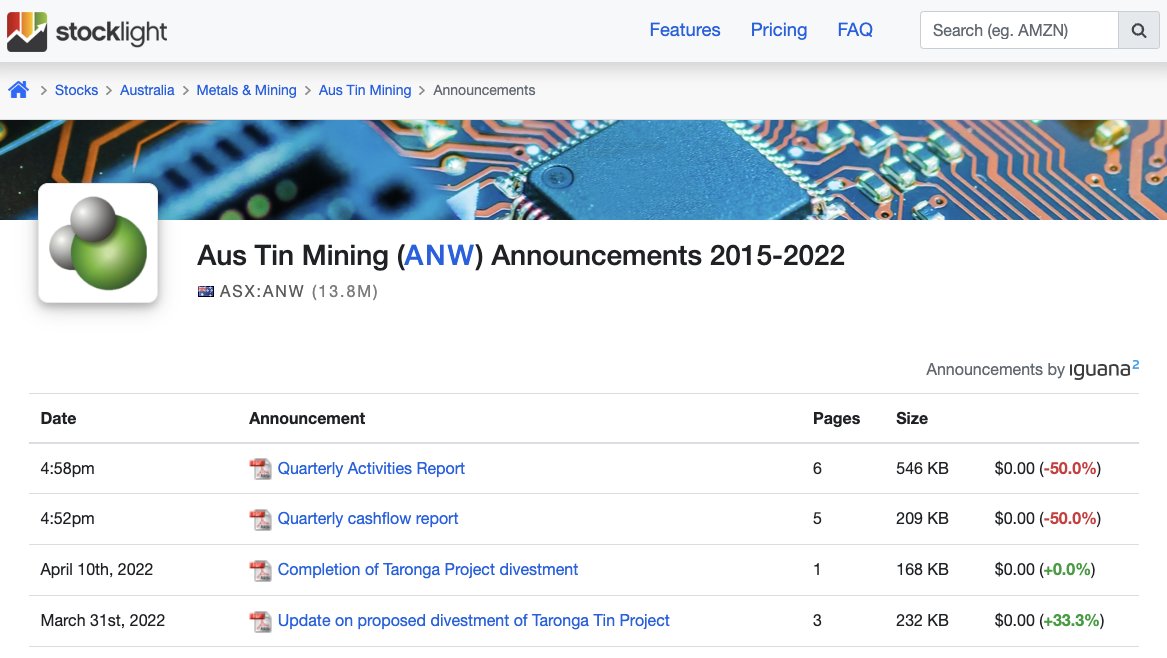This screenshot has height=658, width=1167.
Task: Click the 168 KB size value
Action: click(x=922, y=569)
